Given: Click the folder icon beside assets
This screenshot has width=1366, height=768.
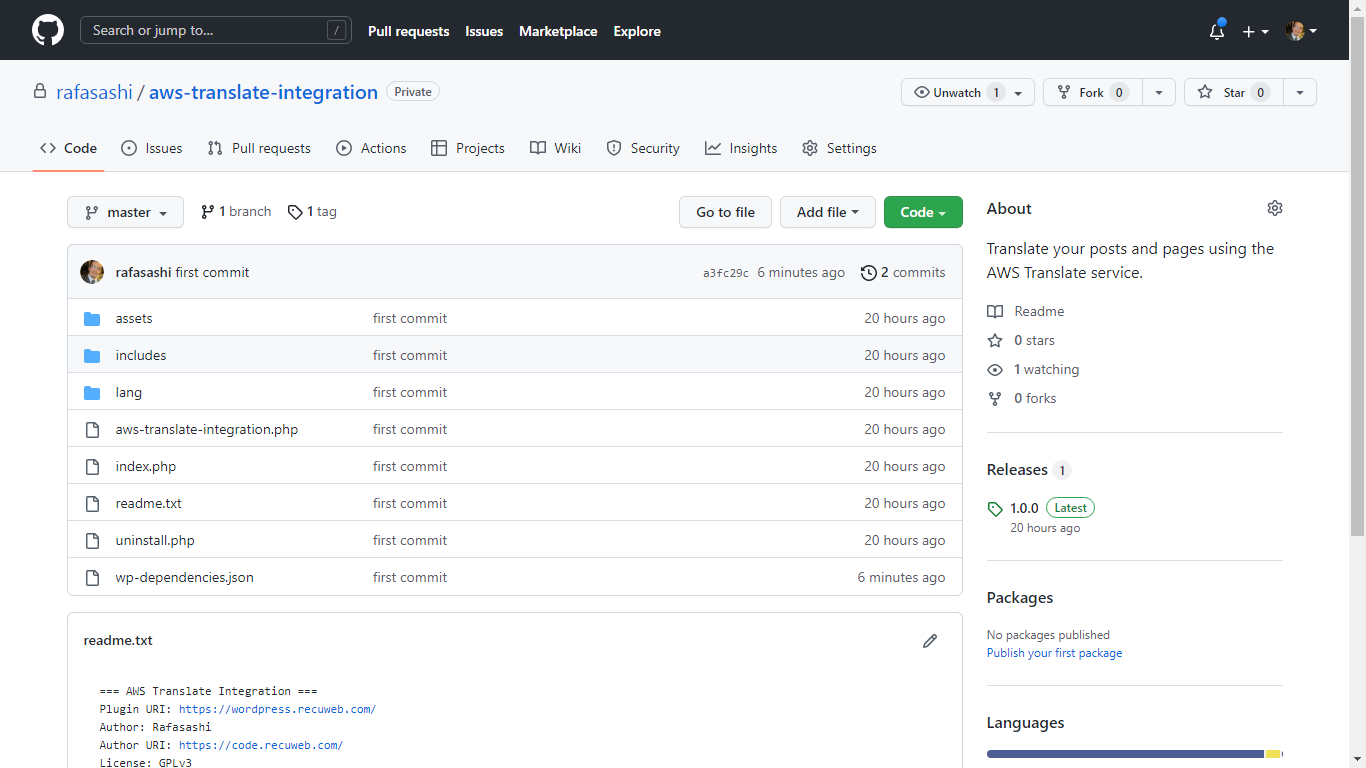Looking at the screenshot, I should (92, 318).
